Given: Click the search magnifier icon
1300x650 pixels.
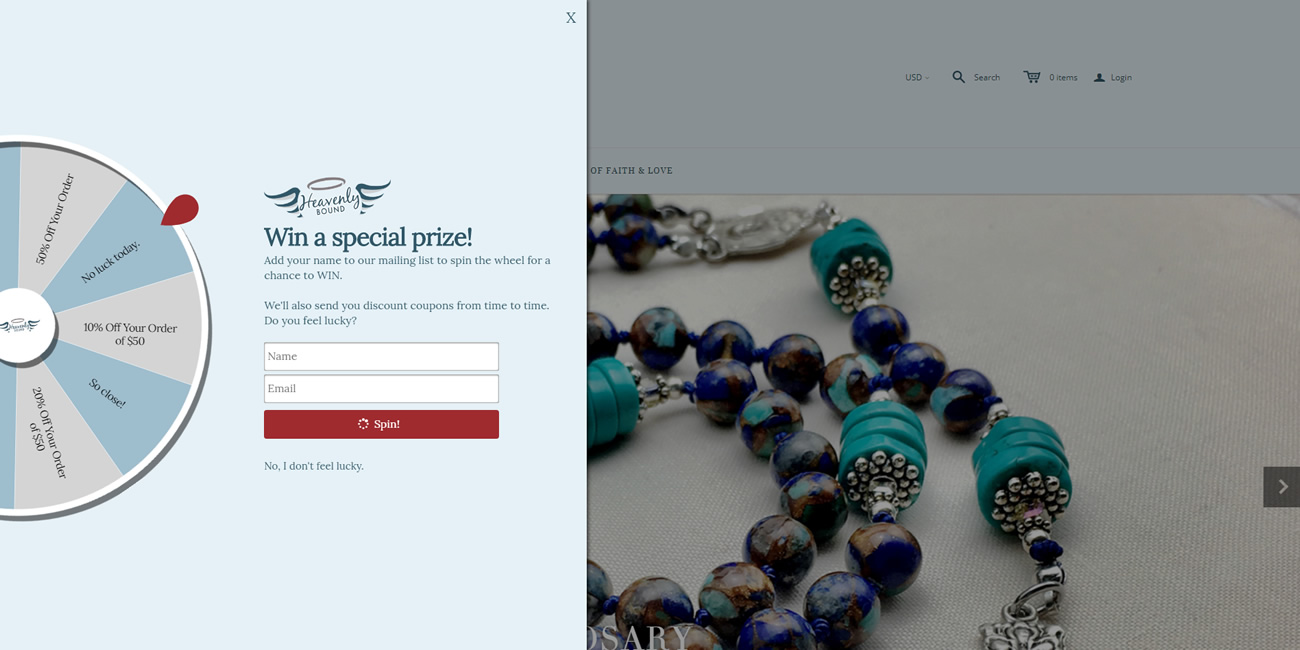Looking at the screenshot, I should (x=958, y=77).
